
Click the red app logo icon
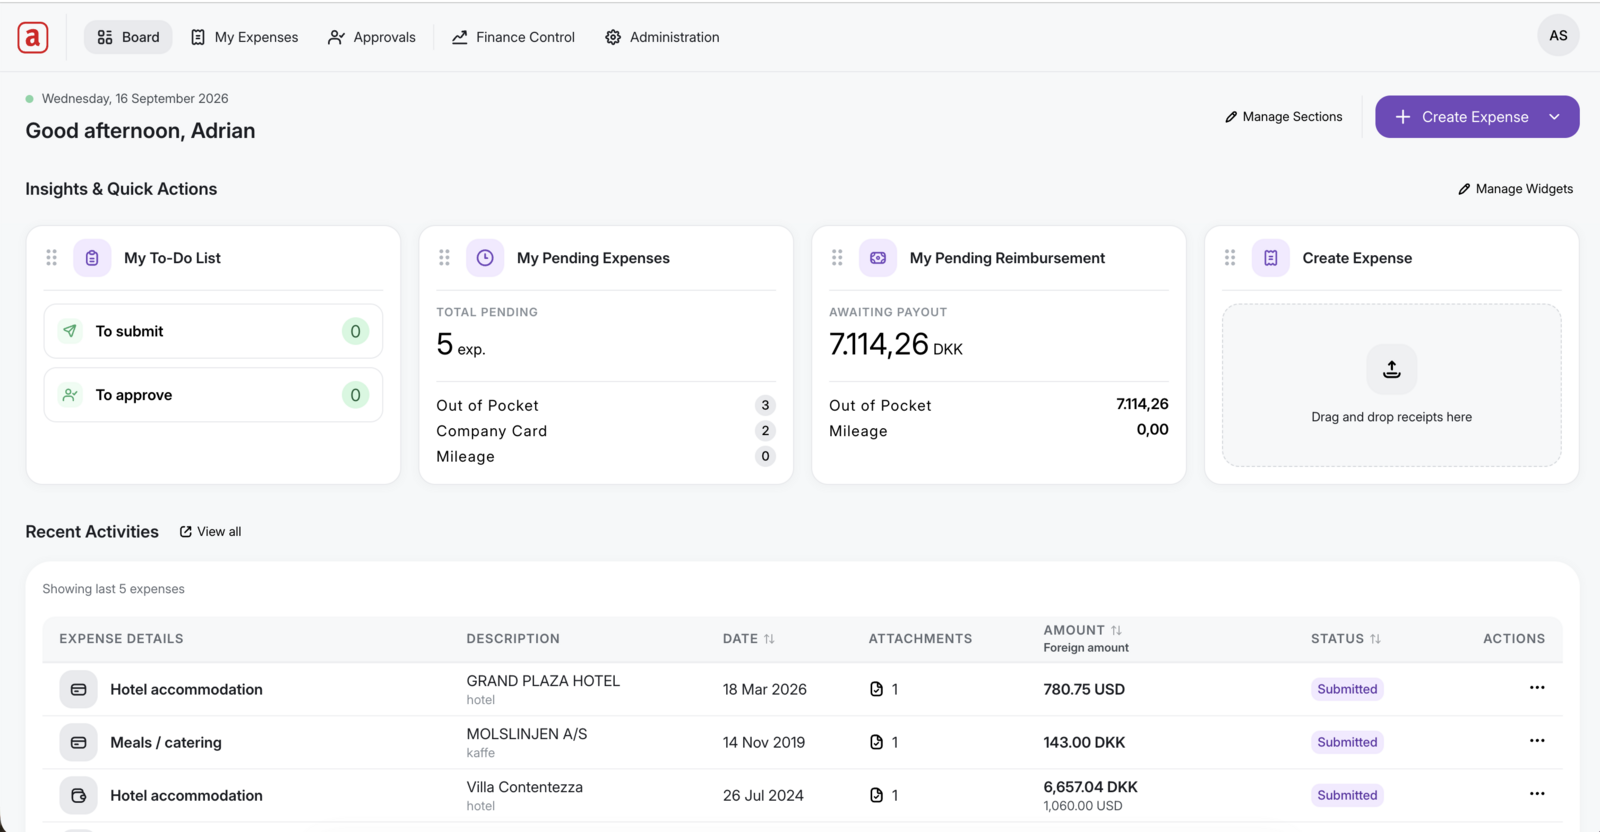coord(33,37)
